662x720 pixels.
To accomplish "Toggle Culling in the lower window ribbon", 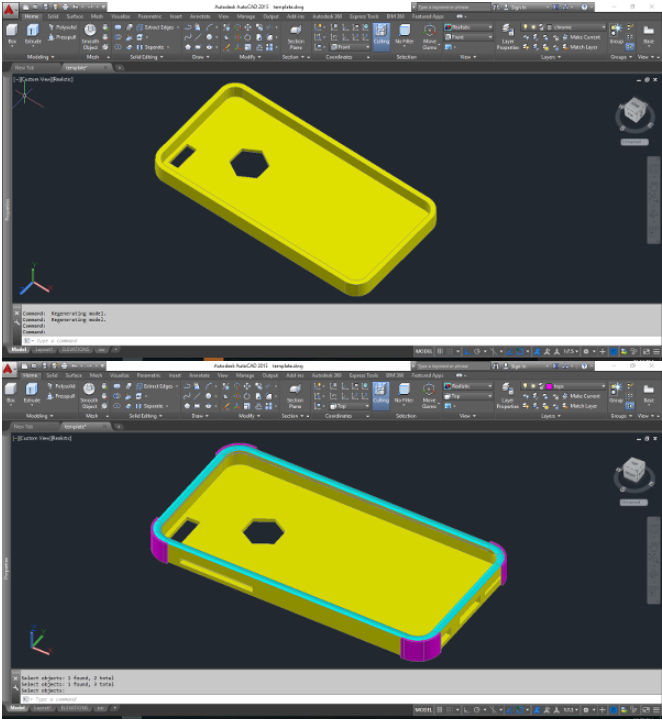I will coord(381,395).
